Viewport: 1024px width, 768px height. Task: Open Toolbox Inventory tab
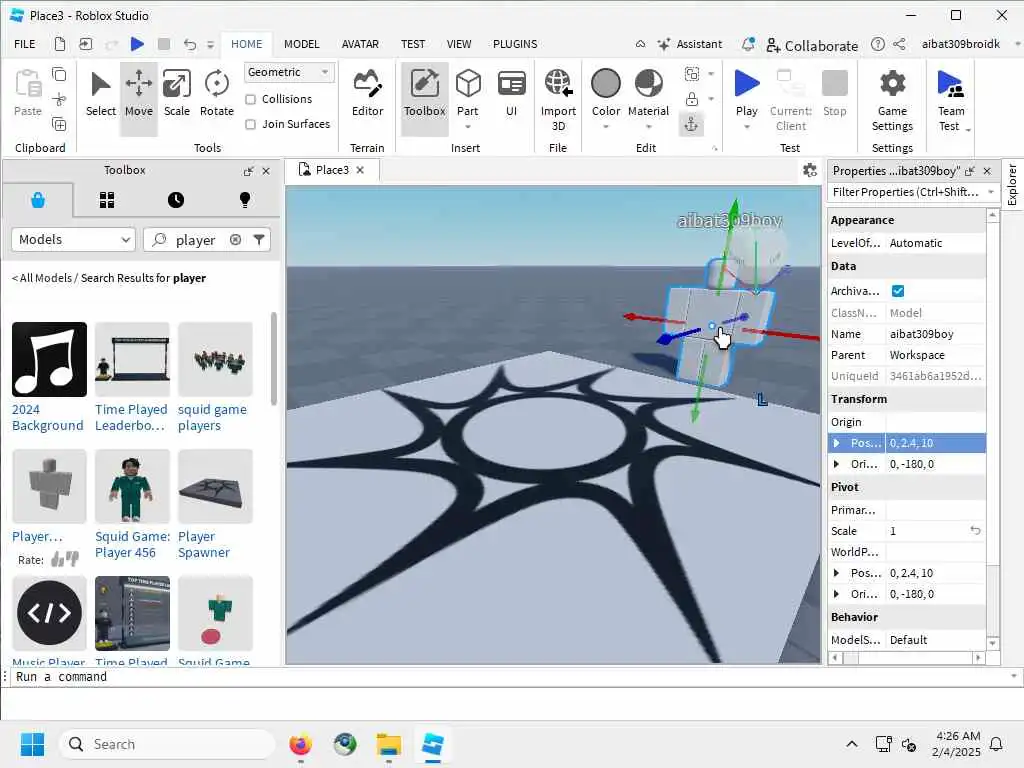click(106, 200)
